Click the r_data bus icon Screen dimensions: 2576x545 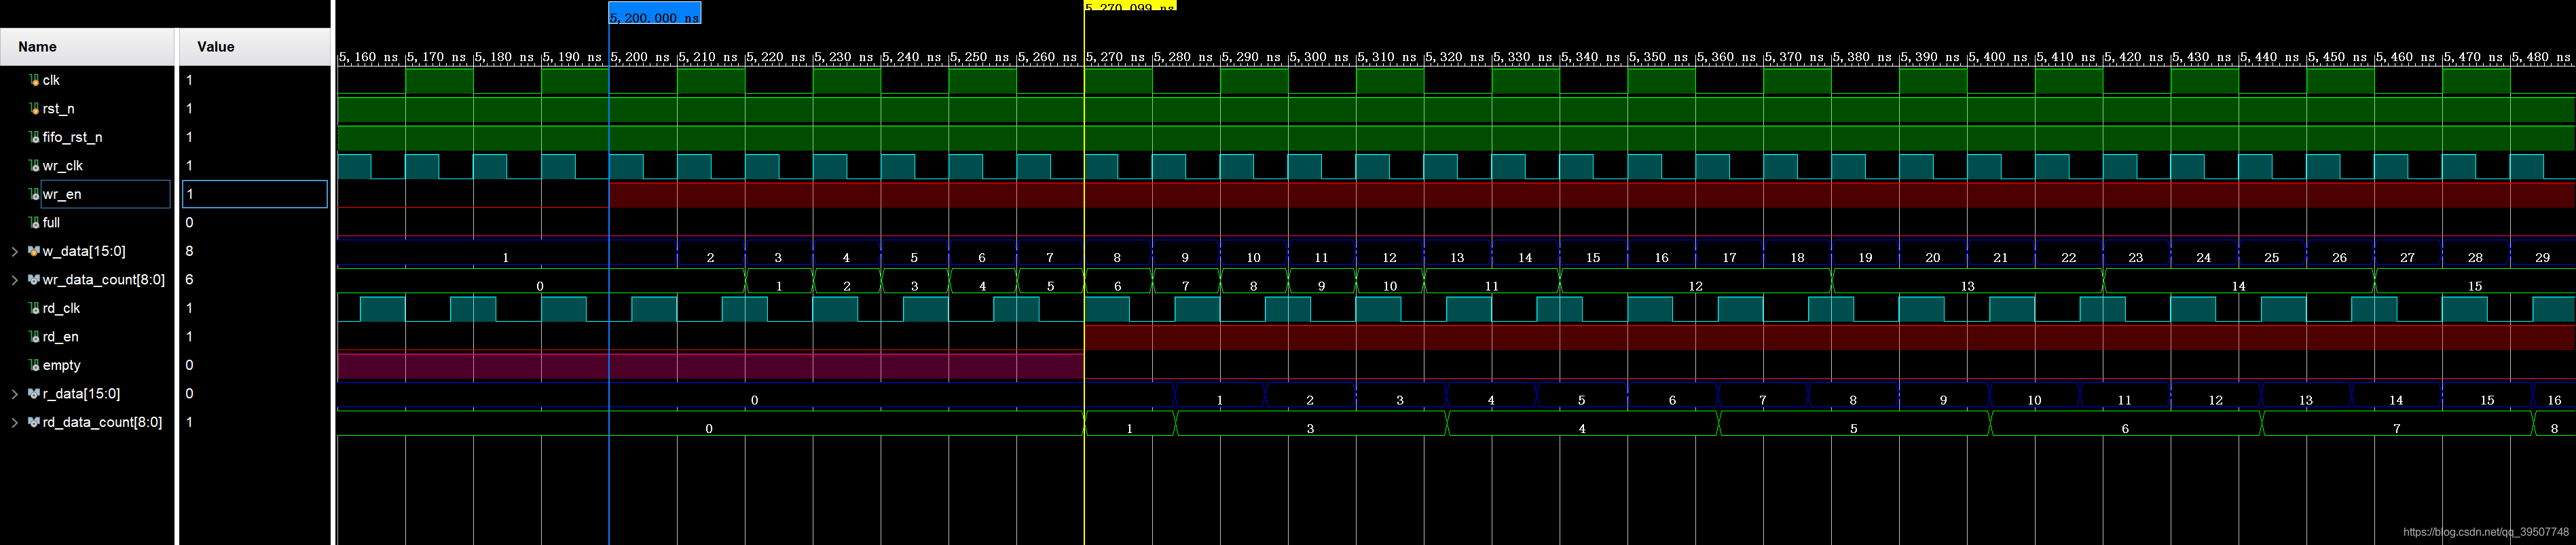pyautogui.click(x=34, y=394)
